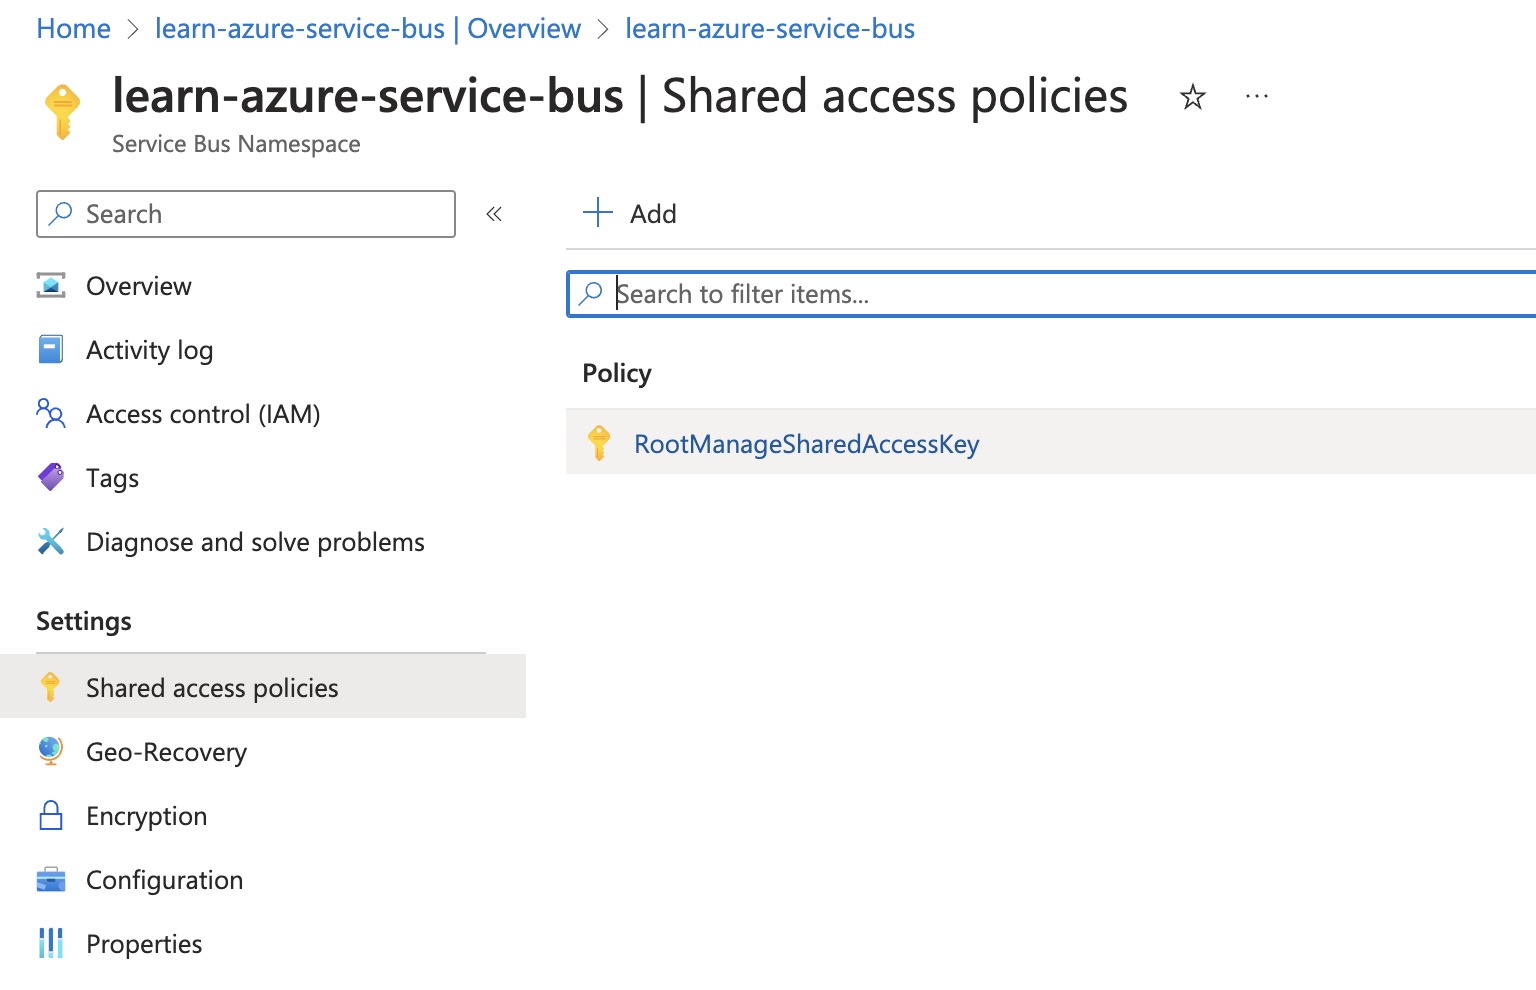Image resolution: width=1536 pixels, height=990 pixels.
Task: Select Shared access policies in sidebar
Action: coord(212,688)
